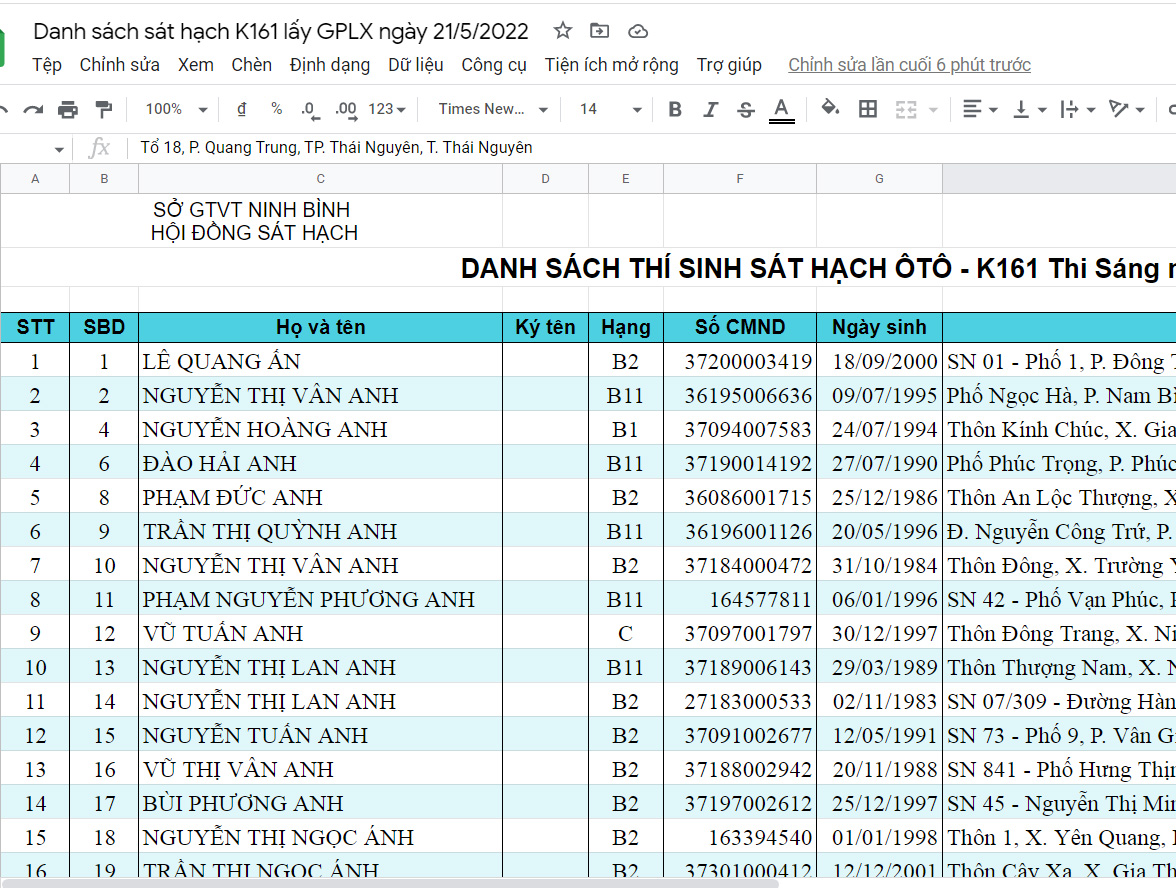This screenshot has width=1176, height=888.
Task: Click the Fill color paint bucket
Action: click(829, 109)
